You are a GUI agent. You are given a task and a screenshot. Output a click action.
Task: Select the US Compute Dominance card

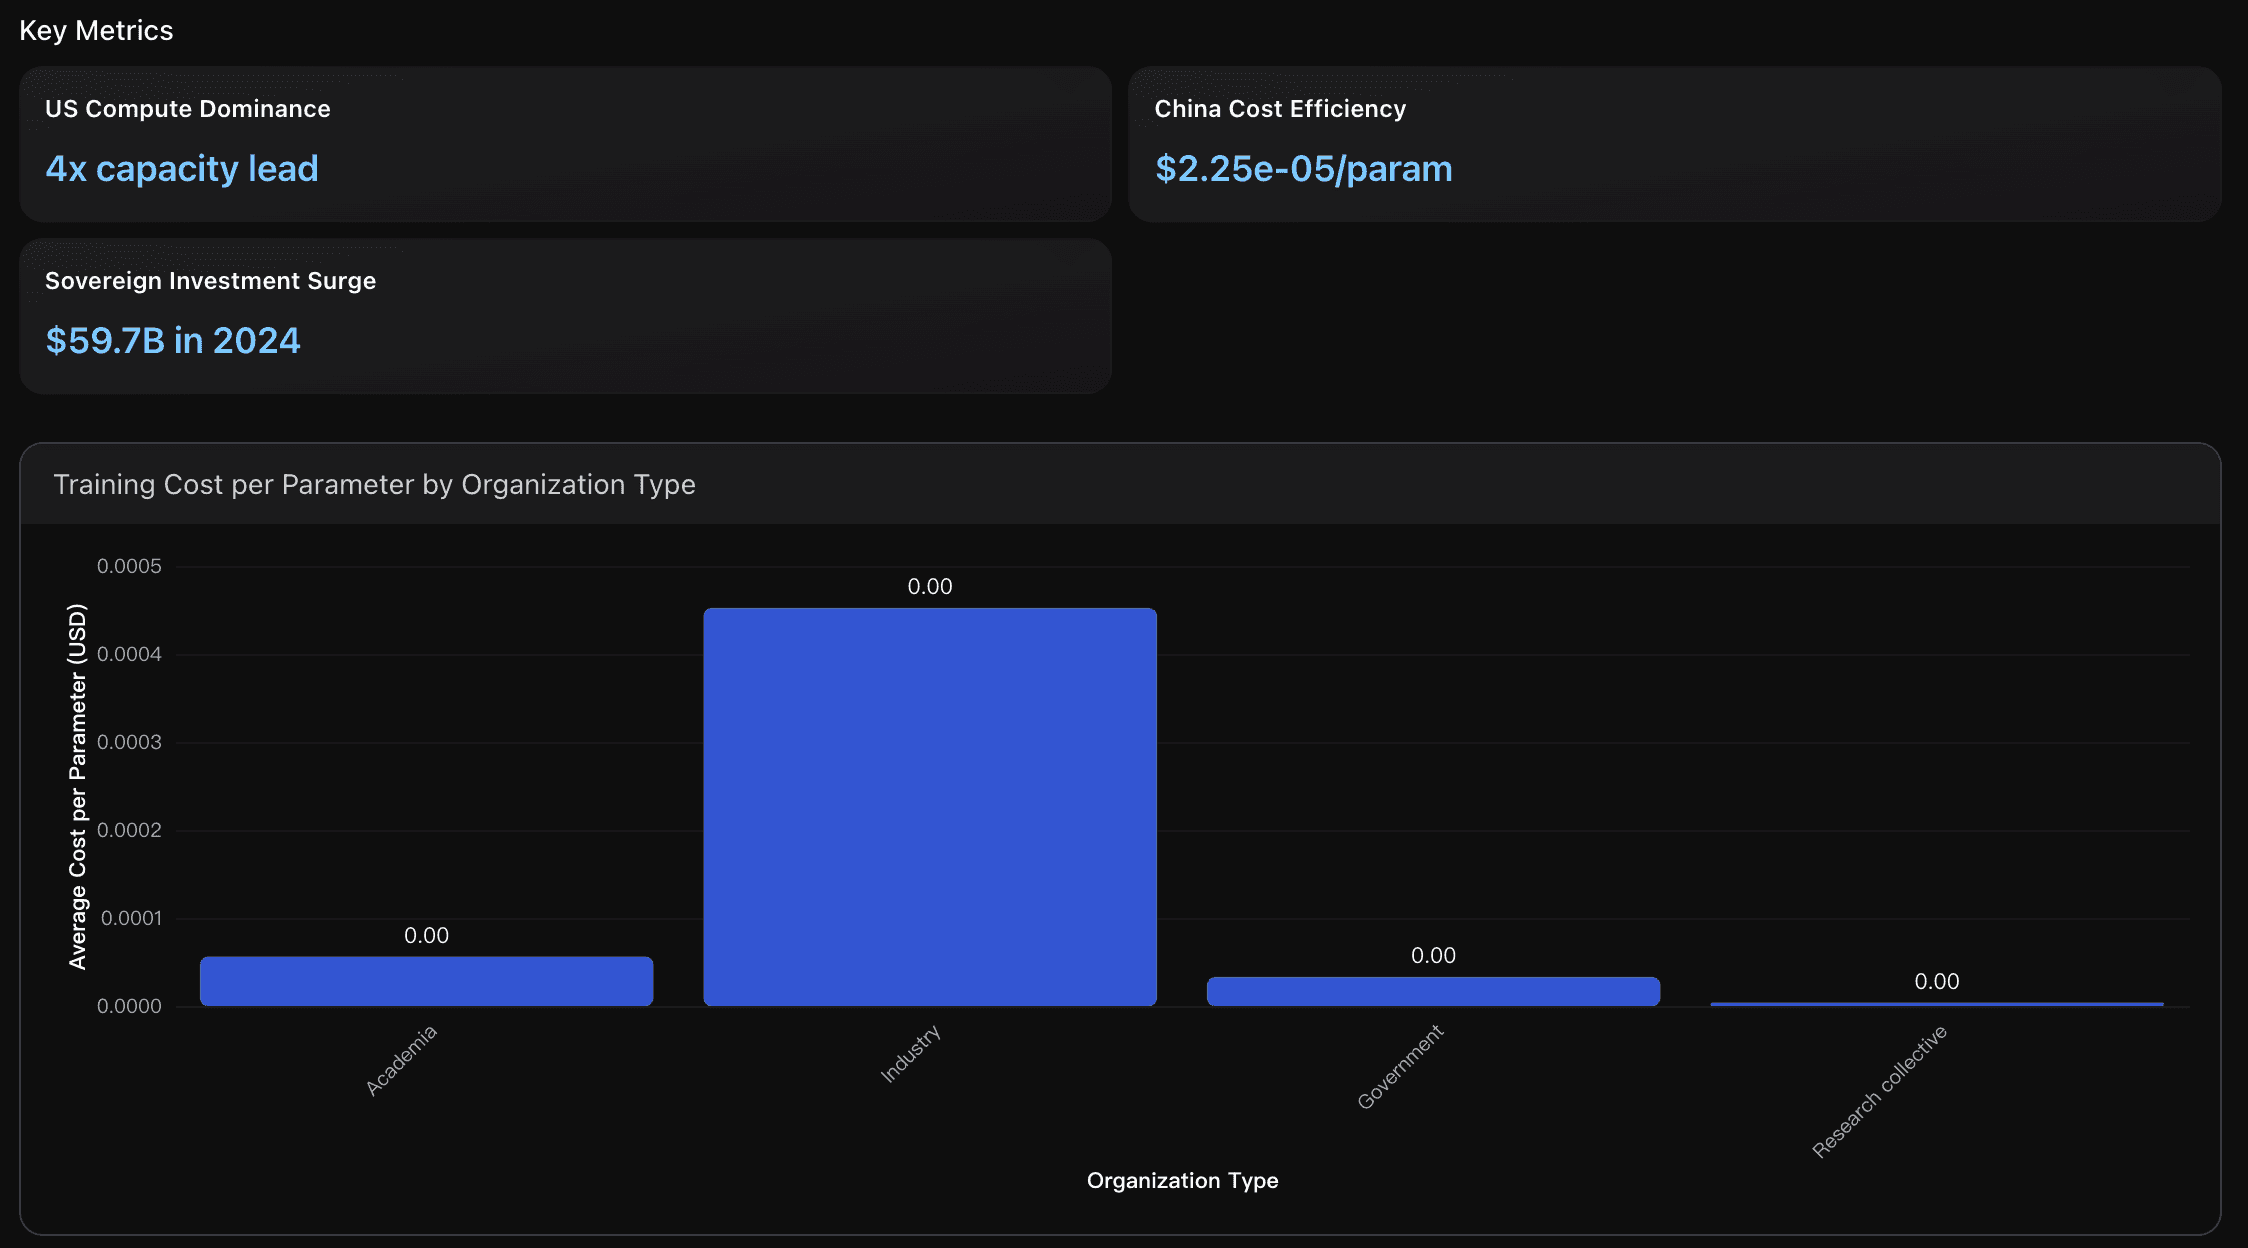point(565,144)
